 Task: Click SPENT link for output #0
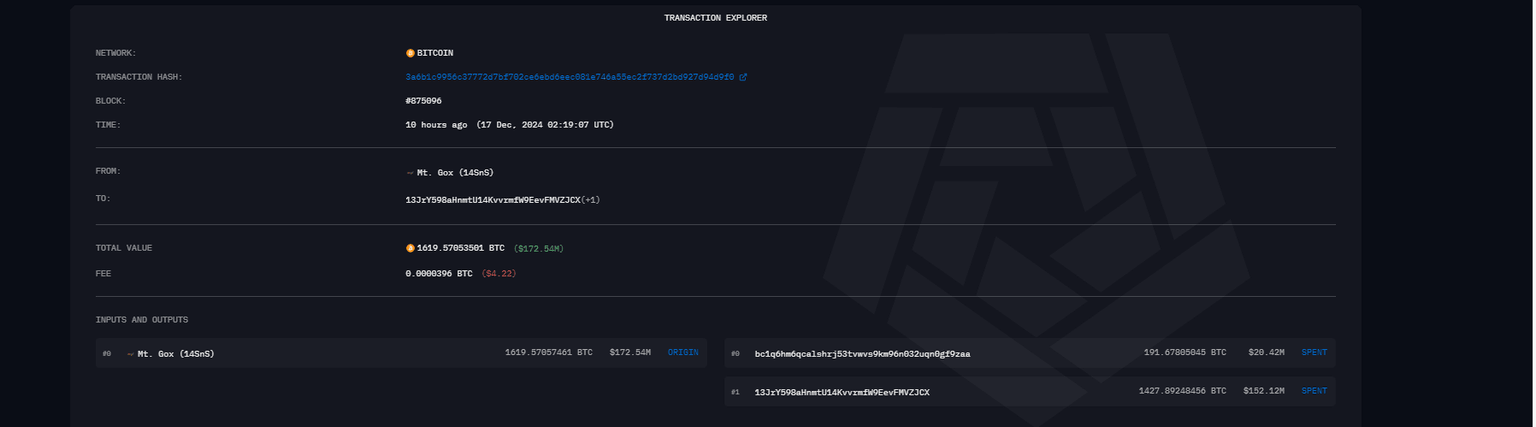click(x=1314, y=353)
